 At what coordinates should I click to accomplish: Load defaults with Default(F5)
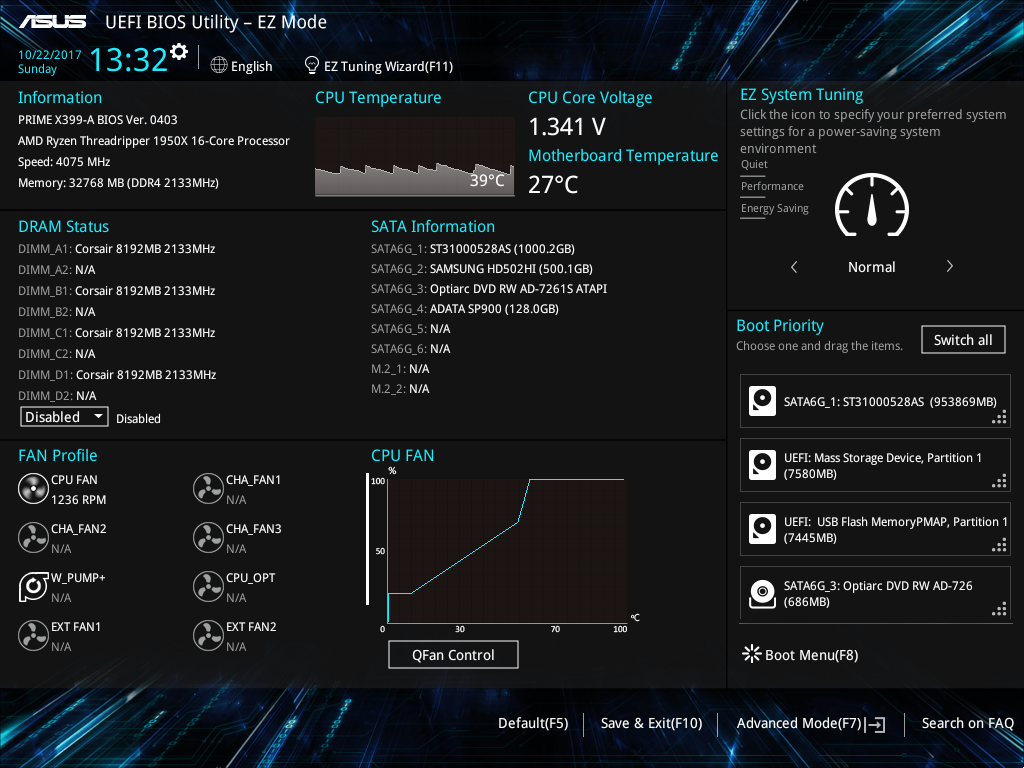(533, 724)
